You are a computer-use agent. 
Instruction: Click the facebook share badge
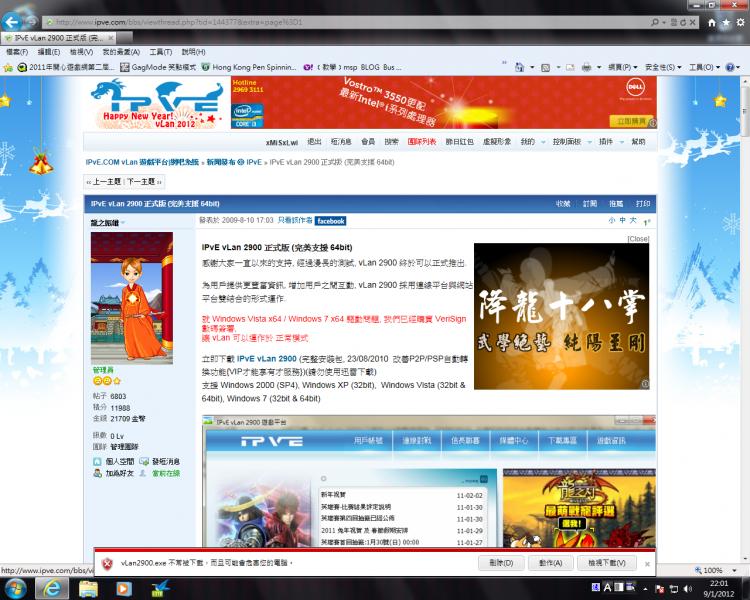tap(331, 221)
